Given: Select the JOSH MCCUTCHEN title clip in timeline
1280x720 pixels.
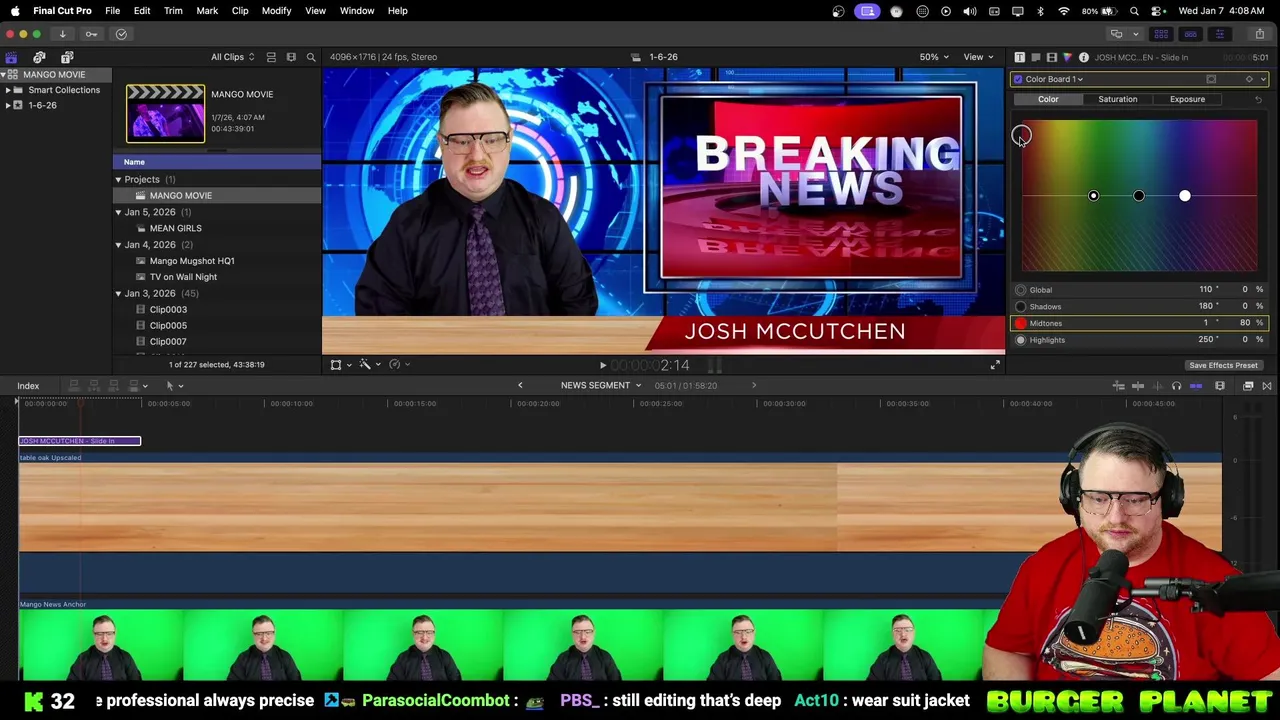Looking at the screenshot, I should [x=80, y=441].
